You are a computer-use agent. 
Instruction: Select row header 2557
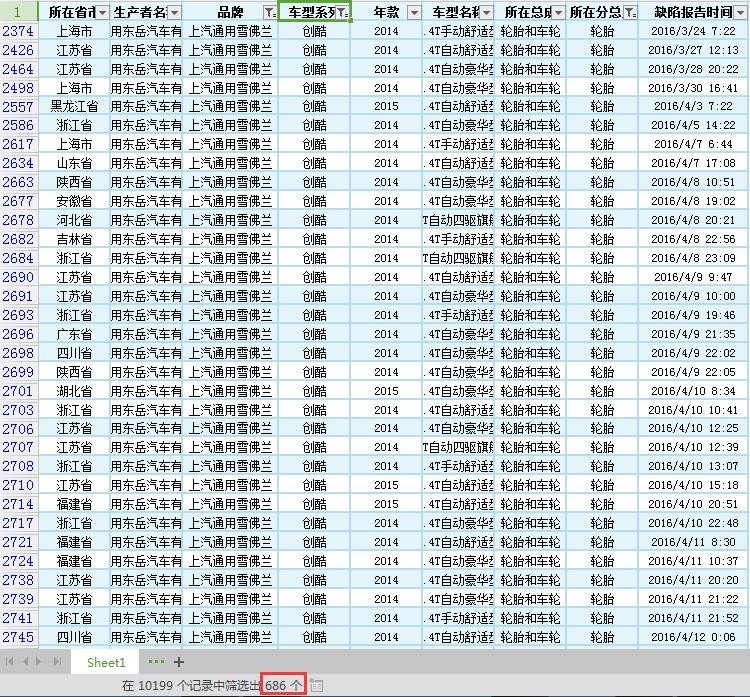click(x=19, y=106)
